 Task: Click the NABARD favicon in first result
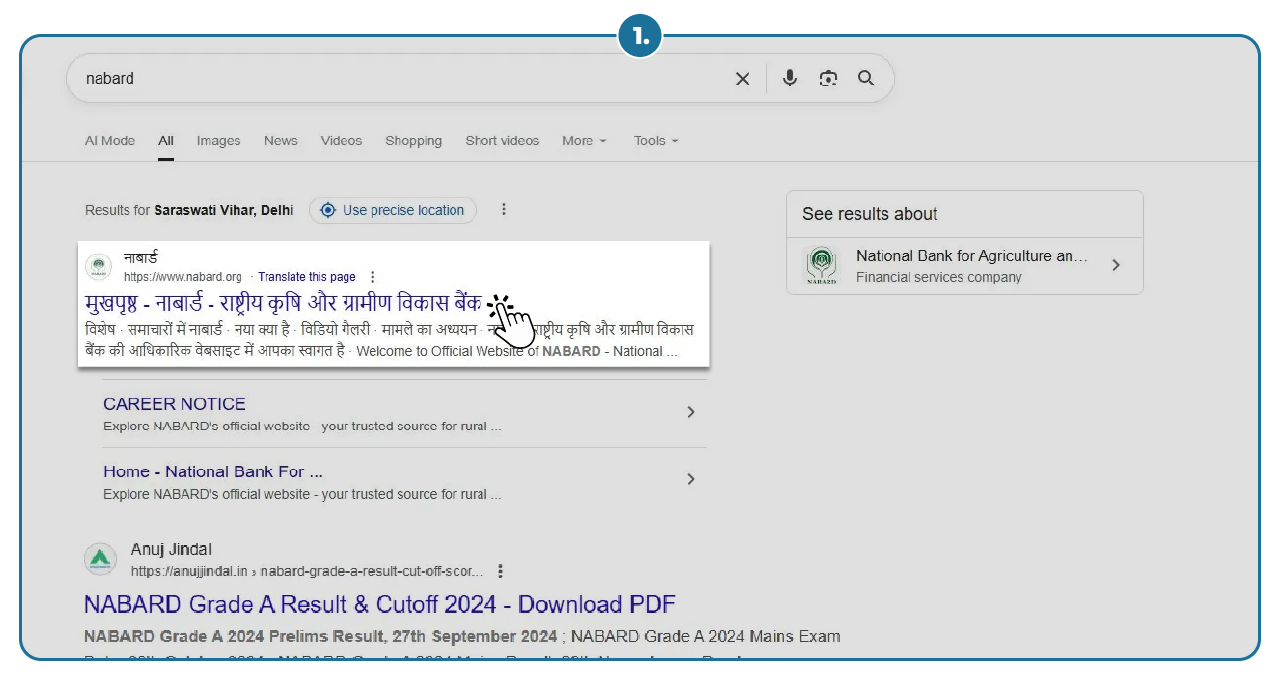pos(98,267)
